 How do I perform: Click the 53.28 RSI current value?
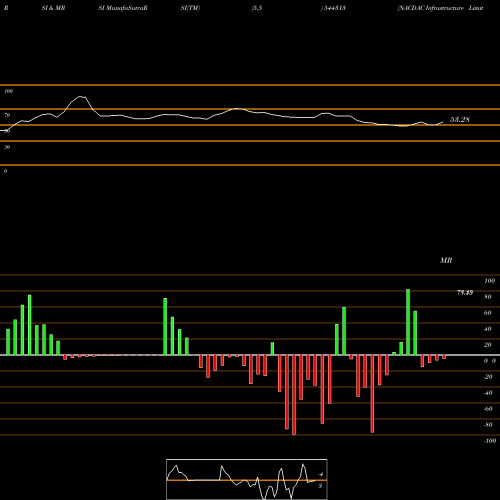(460, 119)
